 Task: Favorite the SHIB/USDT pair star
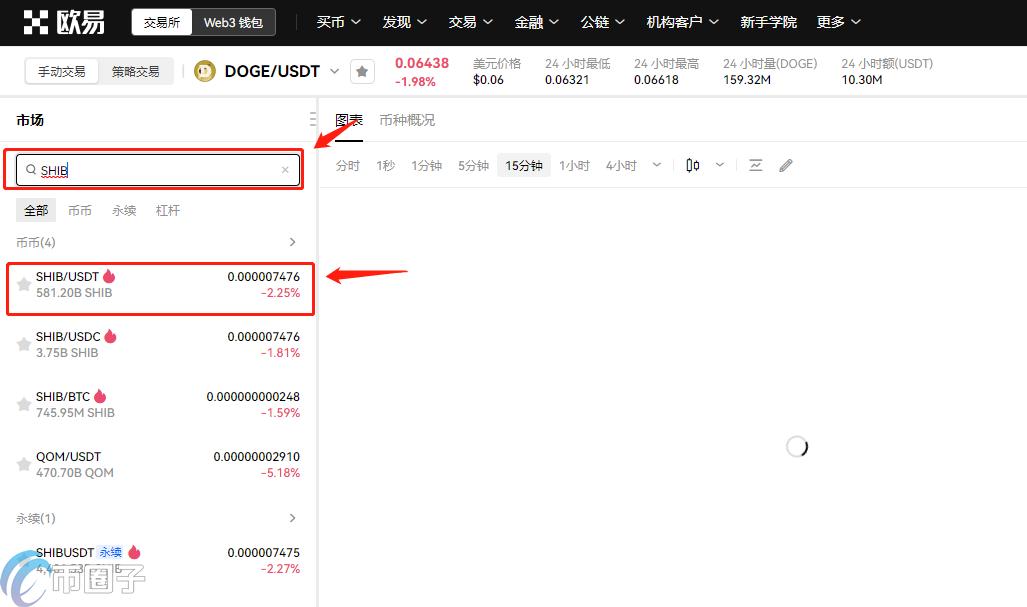[x=24, y=284]
